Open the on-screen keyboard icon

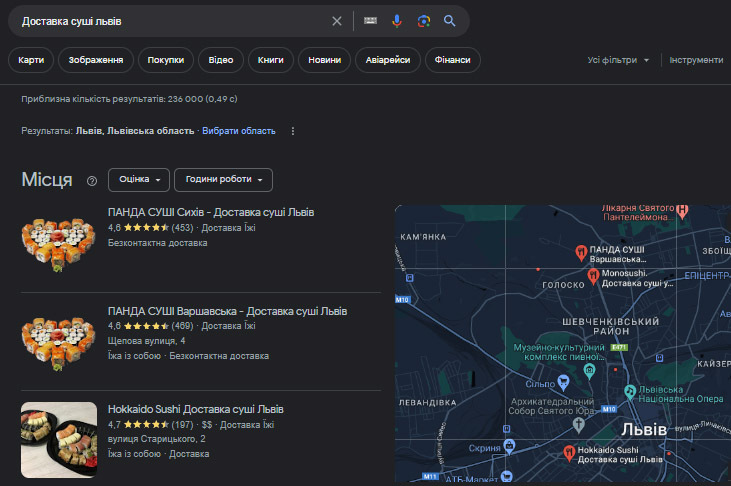(x=371, y=21)
